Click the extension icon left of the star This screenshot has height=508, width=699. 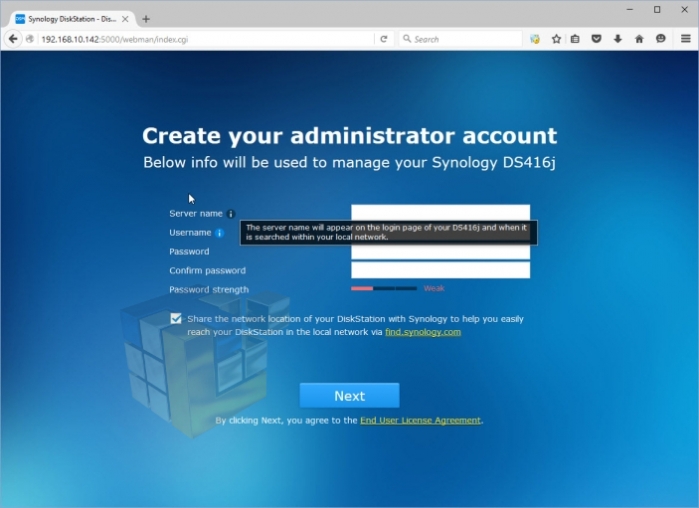coord(535,39)
